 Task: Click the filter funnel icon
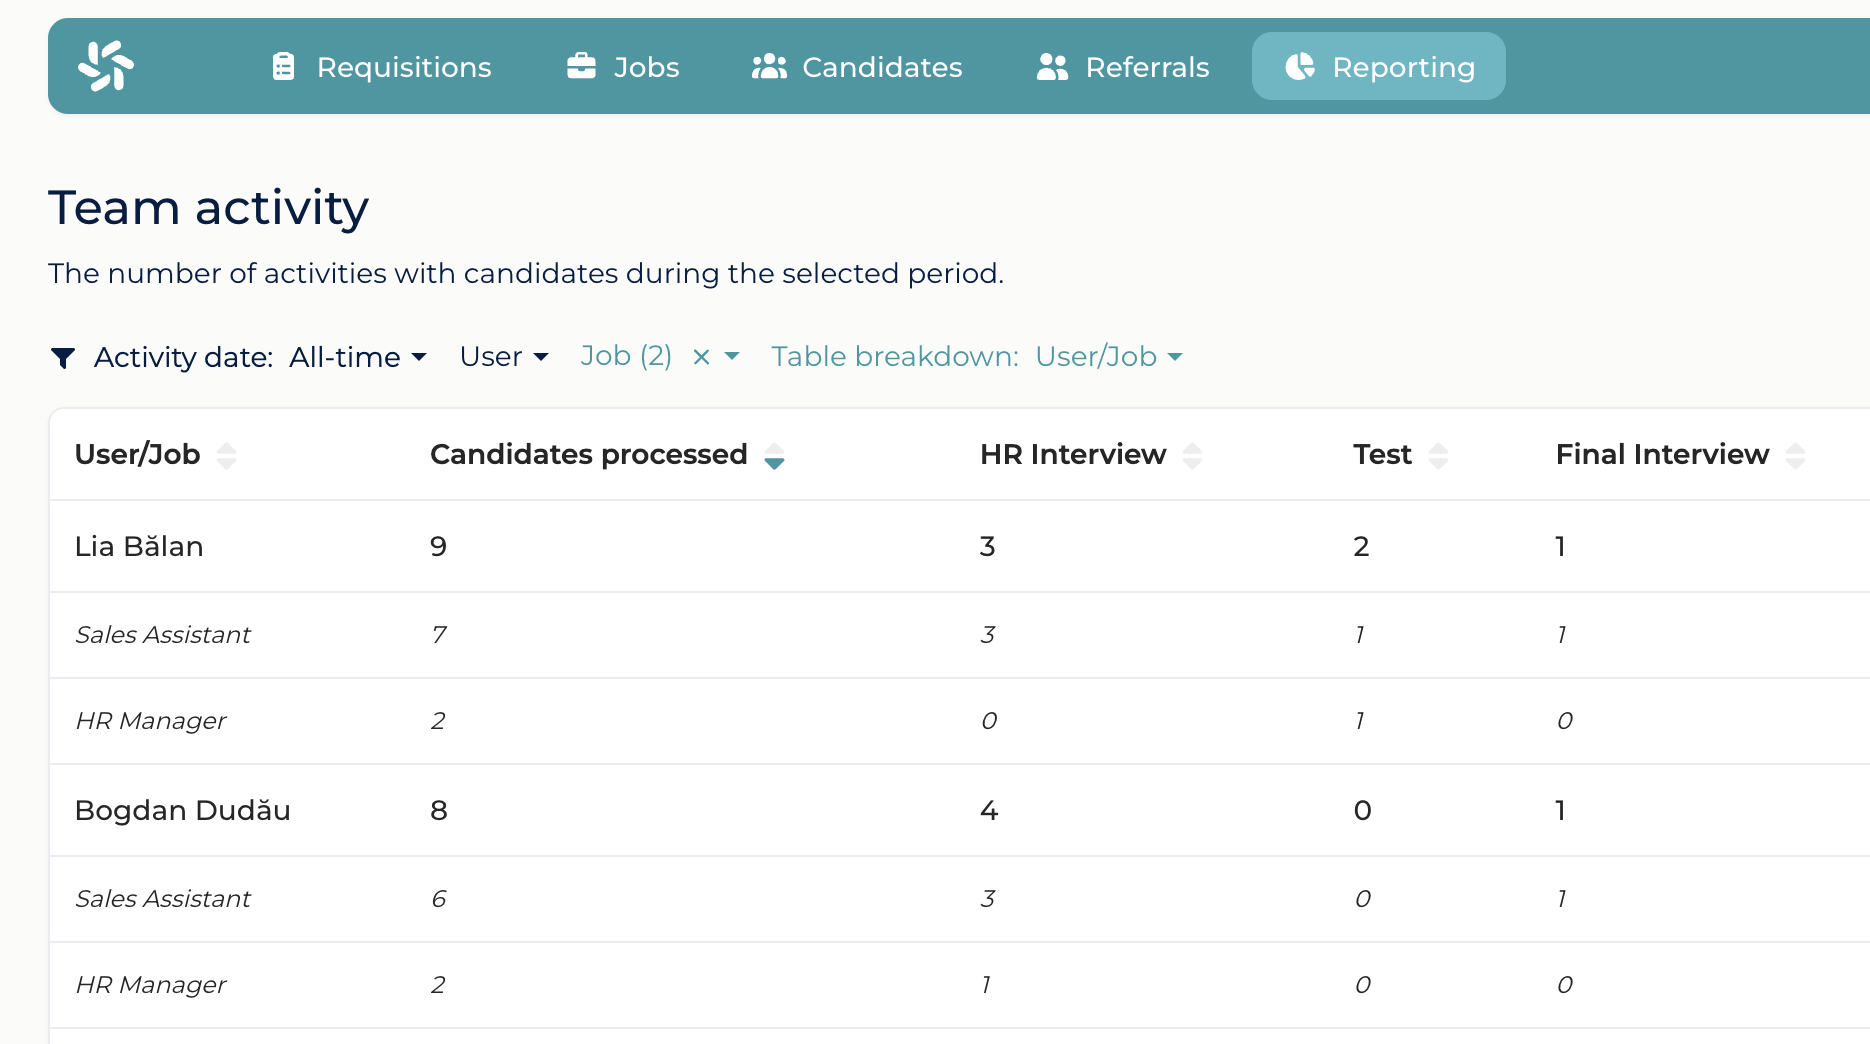63,357
